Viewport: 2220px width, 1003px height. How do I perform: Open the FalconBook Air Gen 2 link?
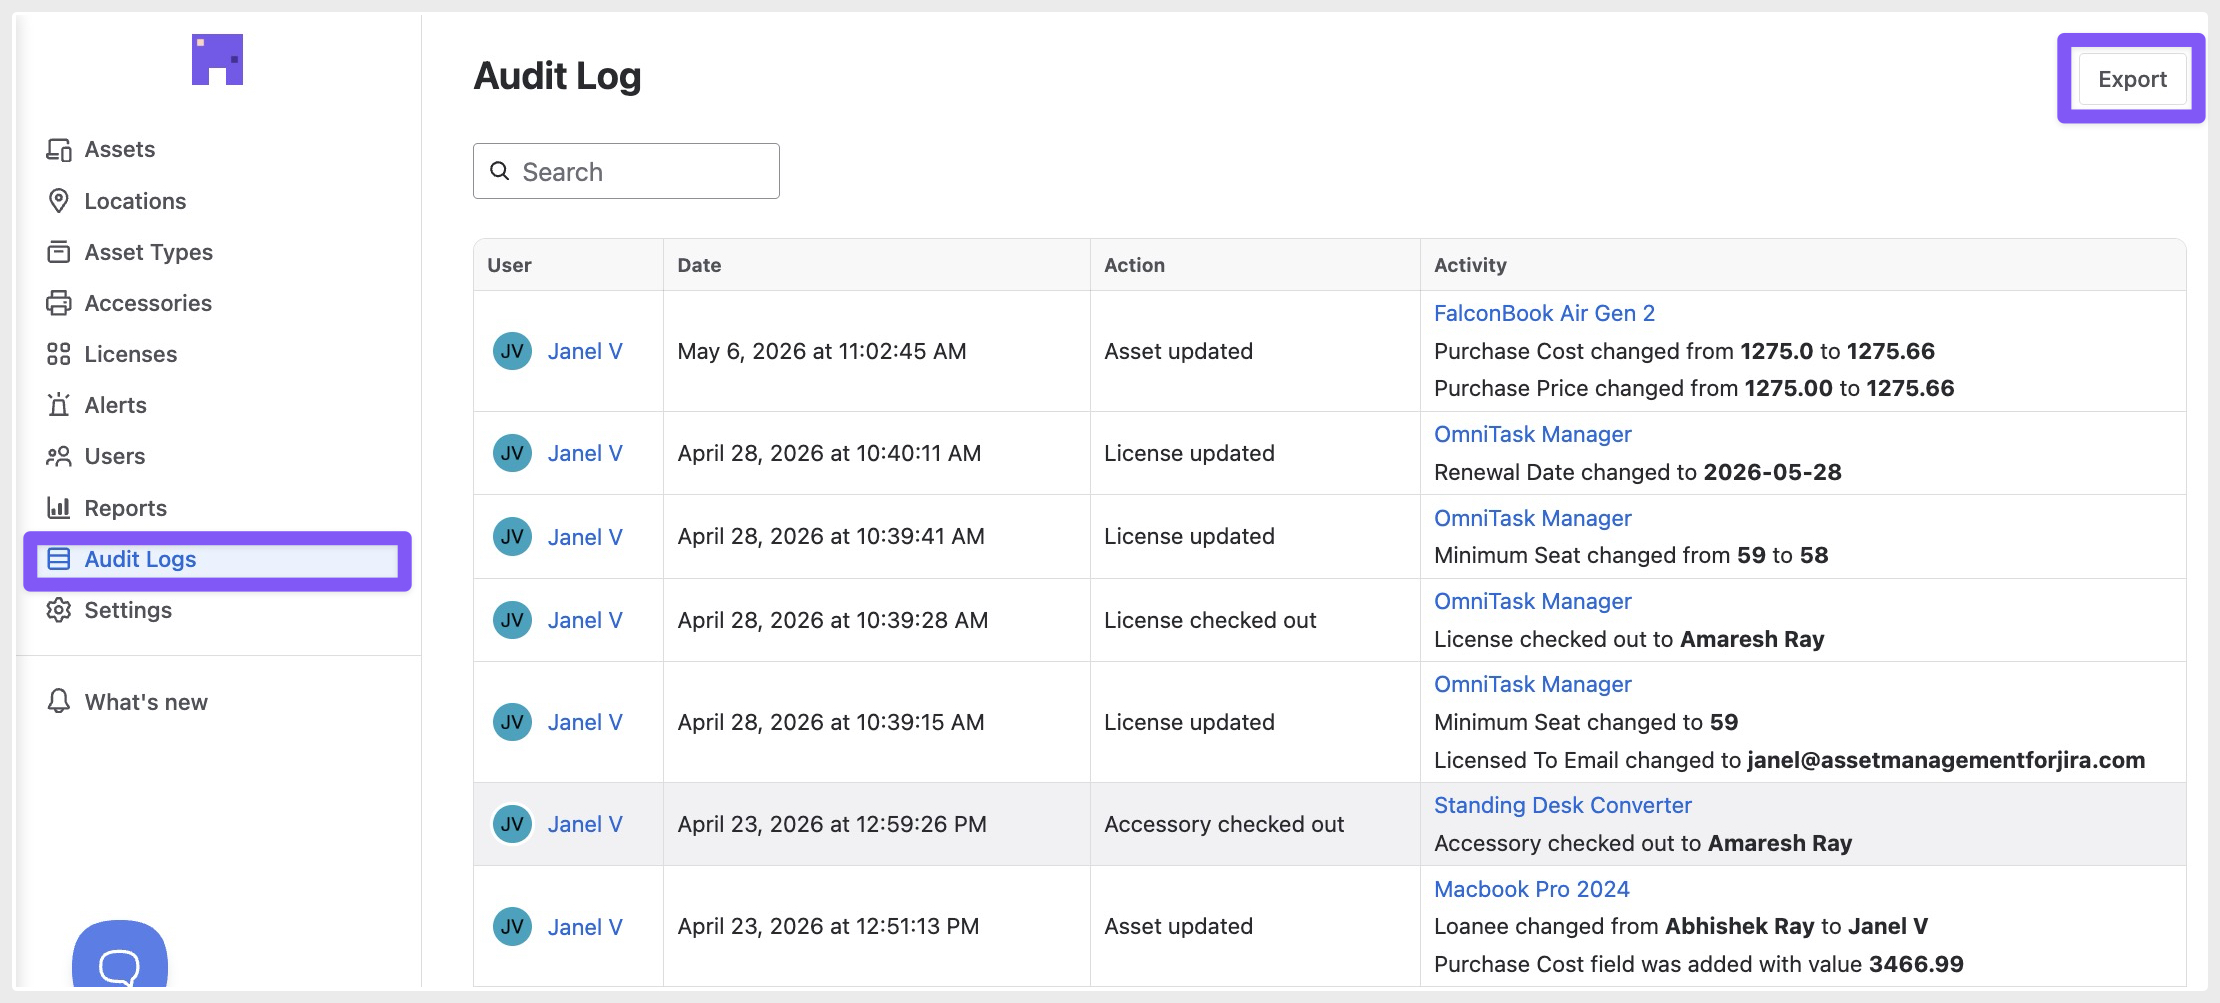1544,313
